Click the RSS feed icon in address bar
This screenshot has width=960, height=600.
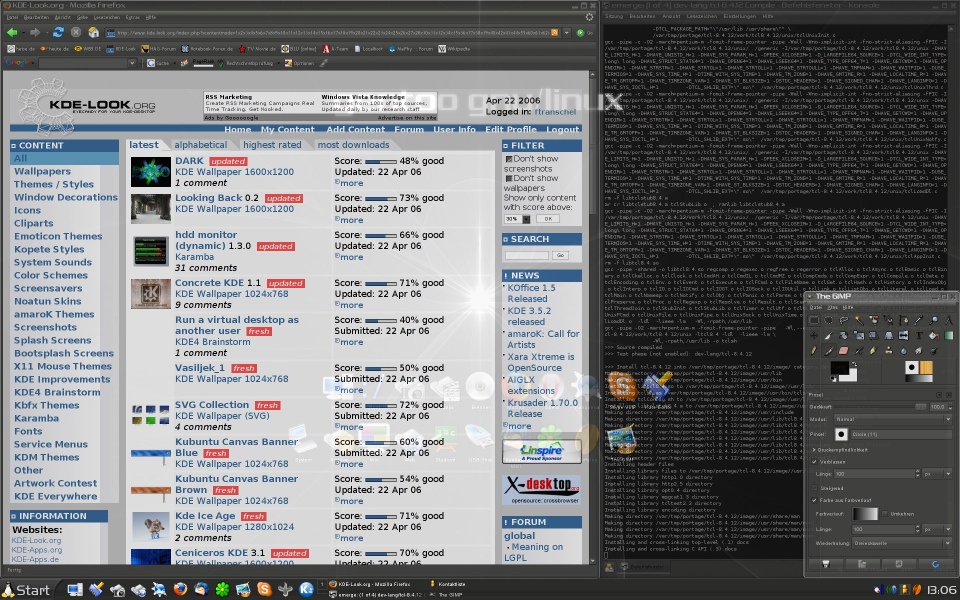[x=554, y=33]
